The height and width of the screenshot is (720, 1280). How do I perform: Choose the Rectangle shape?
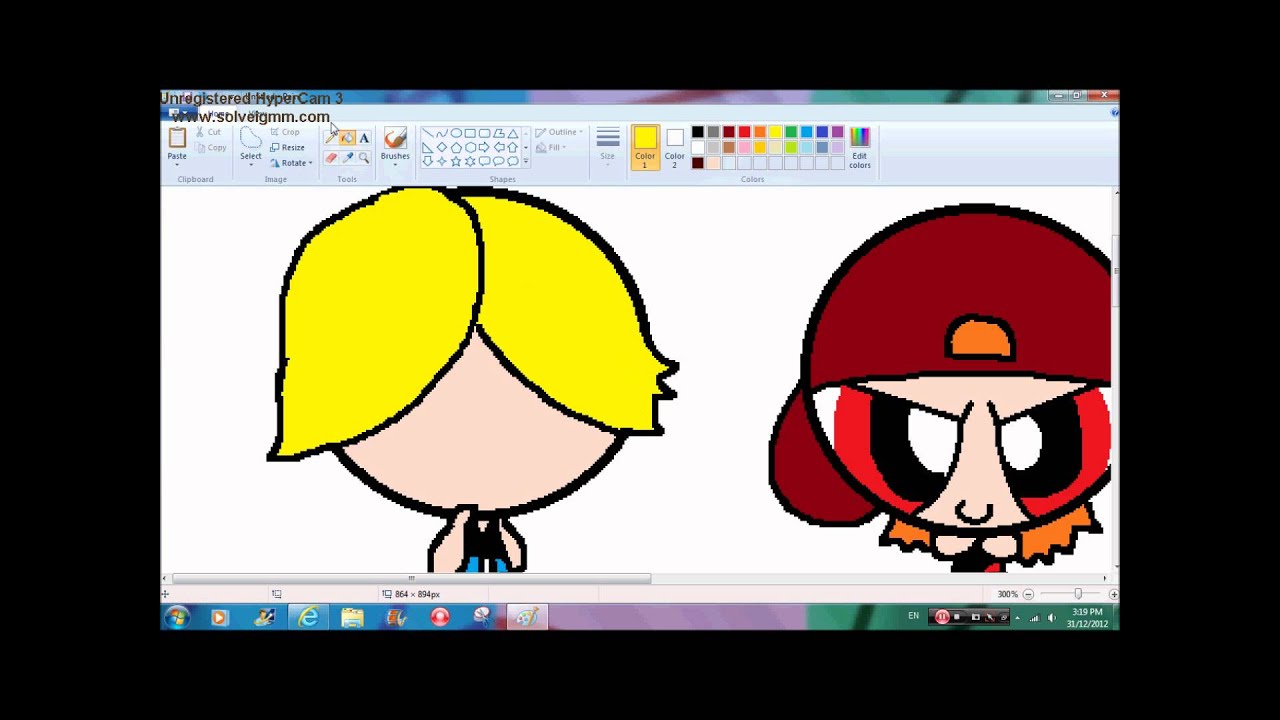tap(470, 133)
